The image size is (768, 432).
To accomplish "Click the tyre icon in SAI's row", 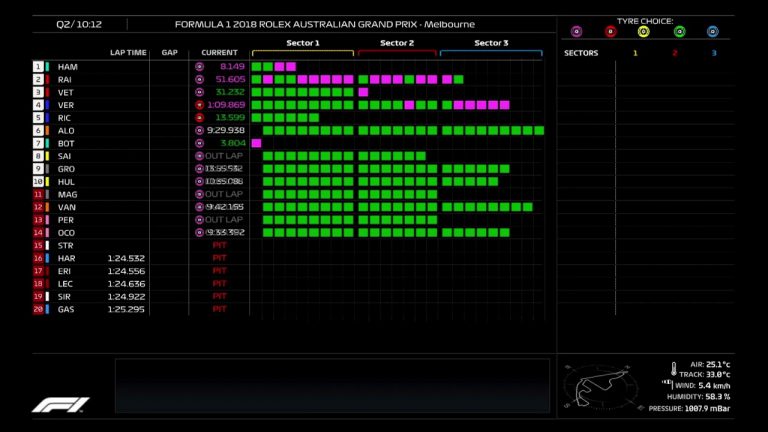I will tap(199, 156).
